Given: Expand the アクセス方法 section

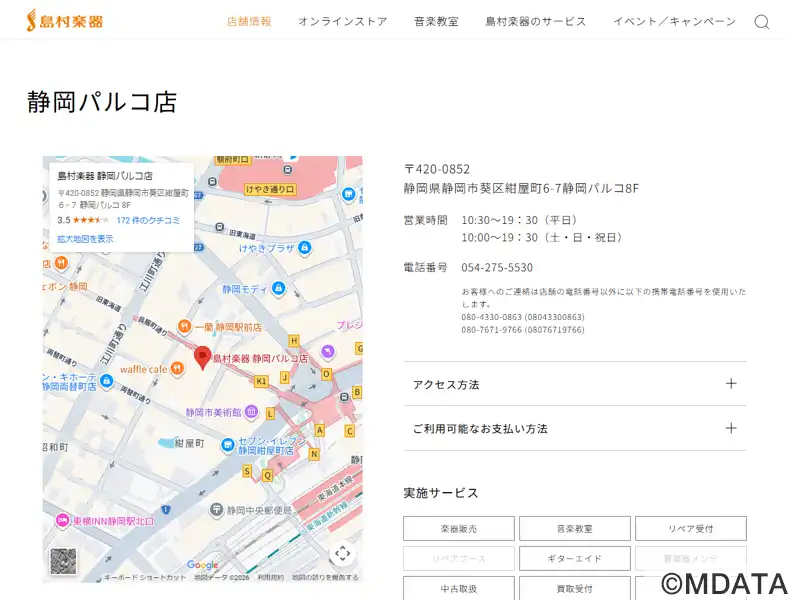Looking at the screenshot, I should click(574, 384).
